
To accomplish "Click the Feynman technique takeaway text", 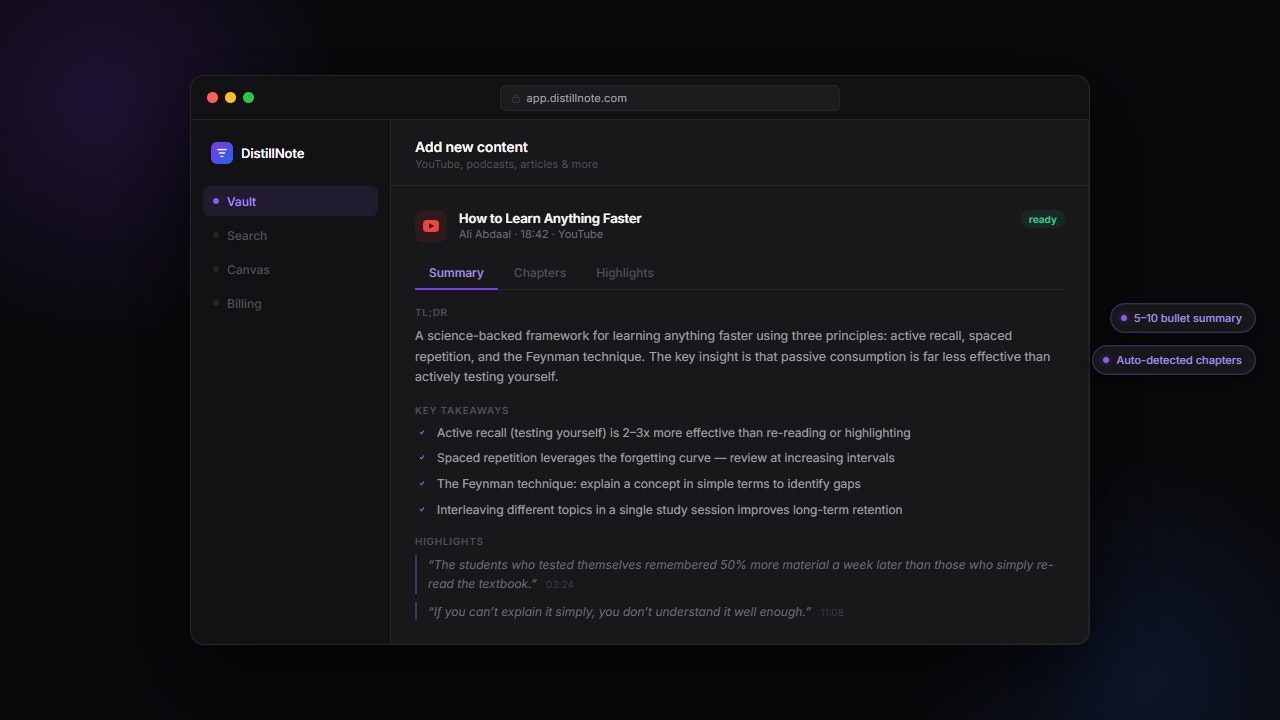I will click(x=649, y=484).
